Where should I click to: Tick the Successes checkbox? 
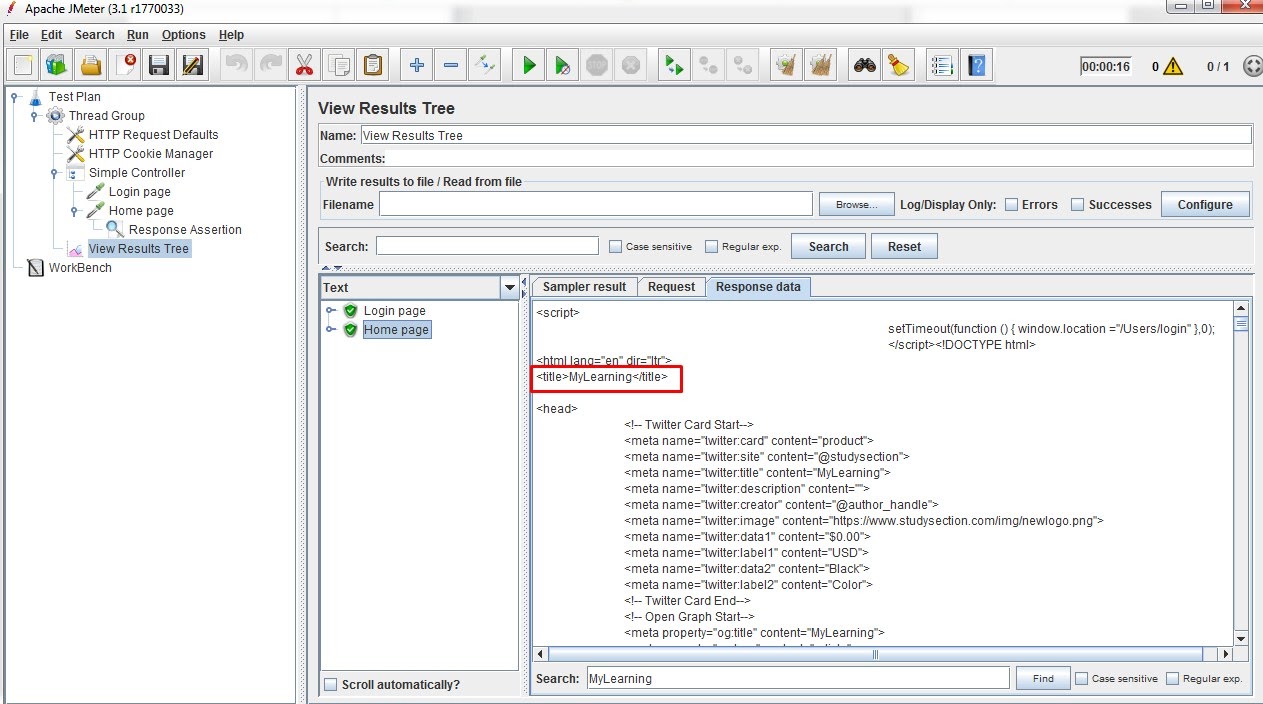click(x=1078, y=204)
